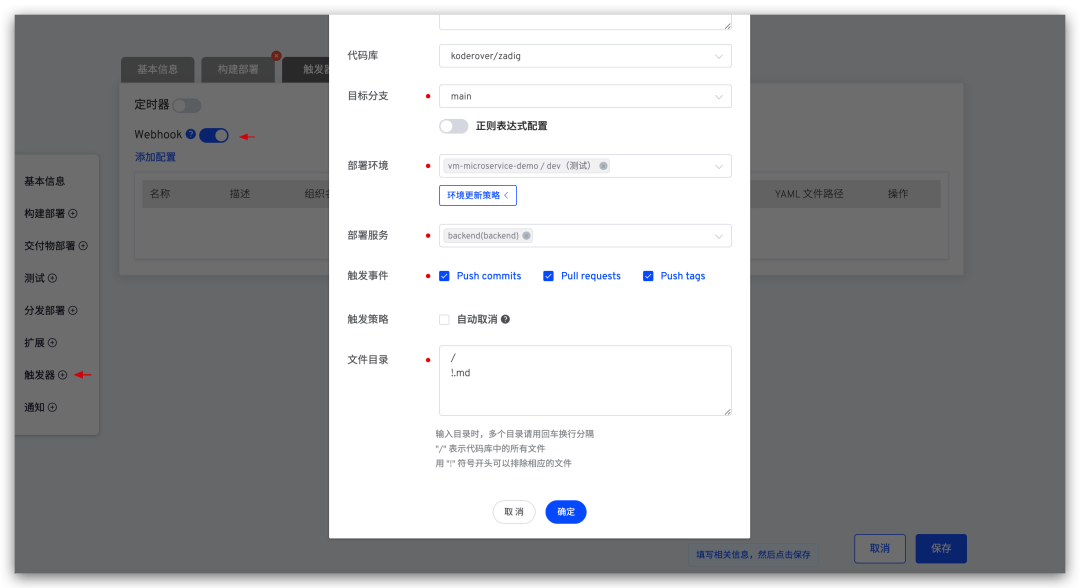The image size is (1080, 588).
Task: Open the 代码库 dropdown showing koderover/zadig
Action: click(585, 56)
